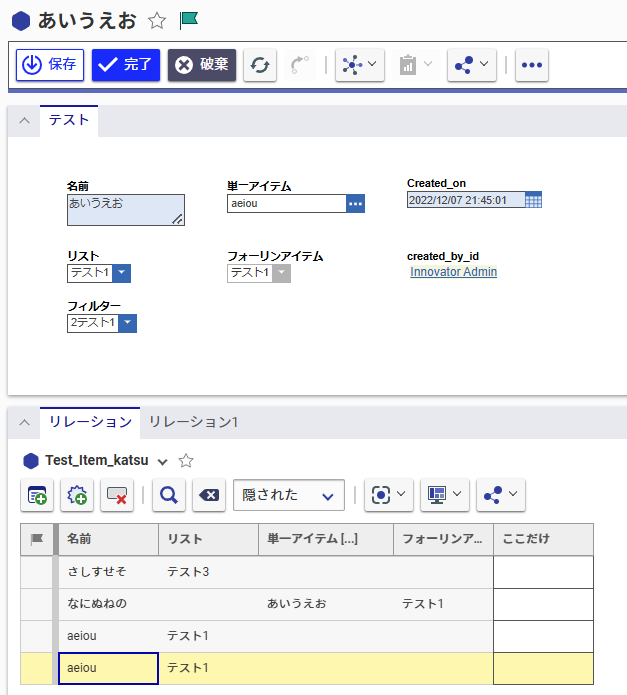
Task: Collapse the テスト form section chevron
Action: point(24,121)
